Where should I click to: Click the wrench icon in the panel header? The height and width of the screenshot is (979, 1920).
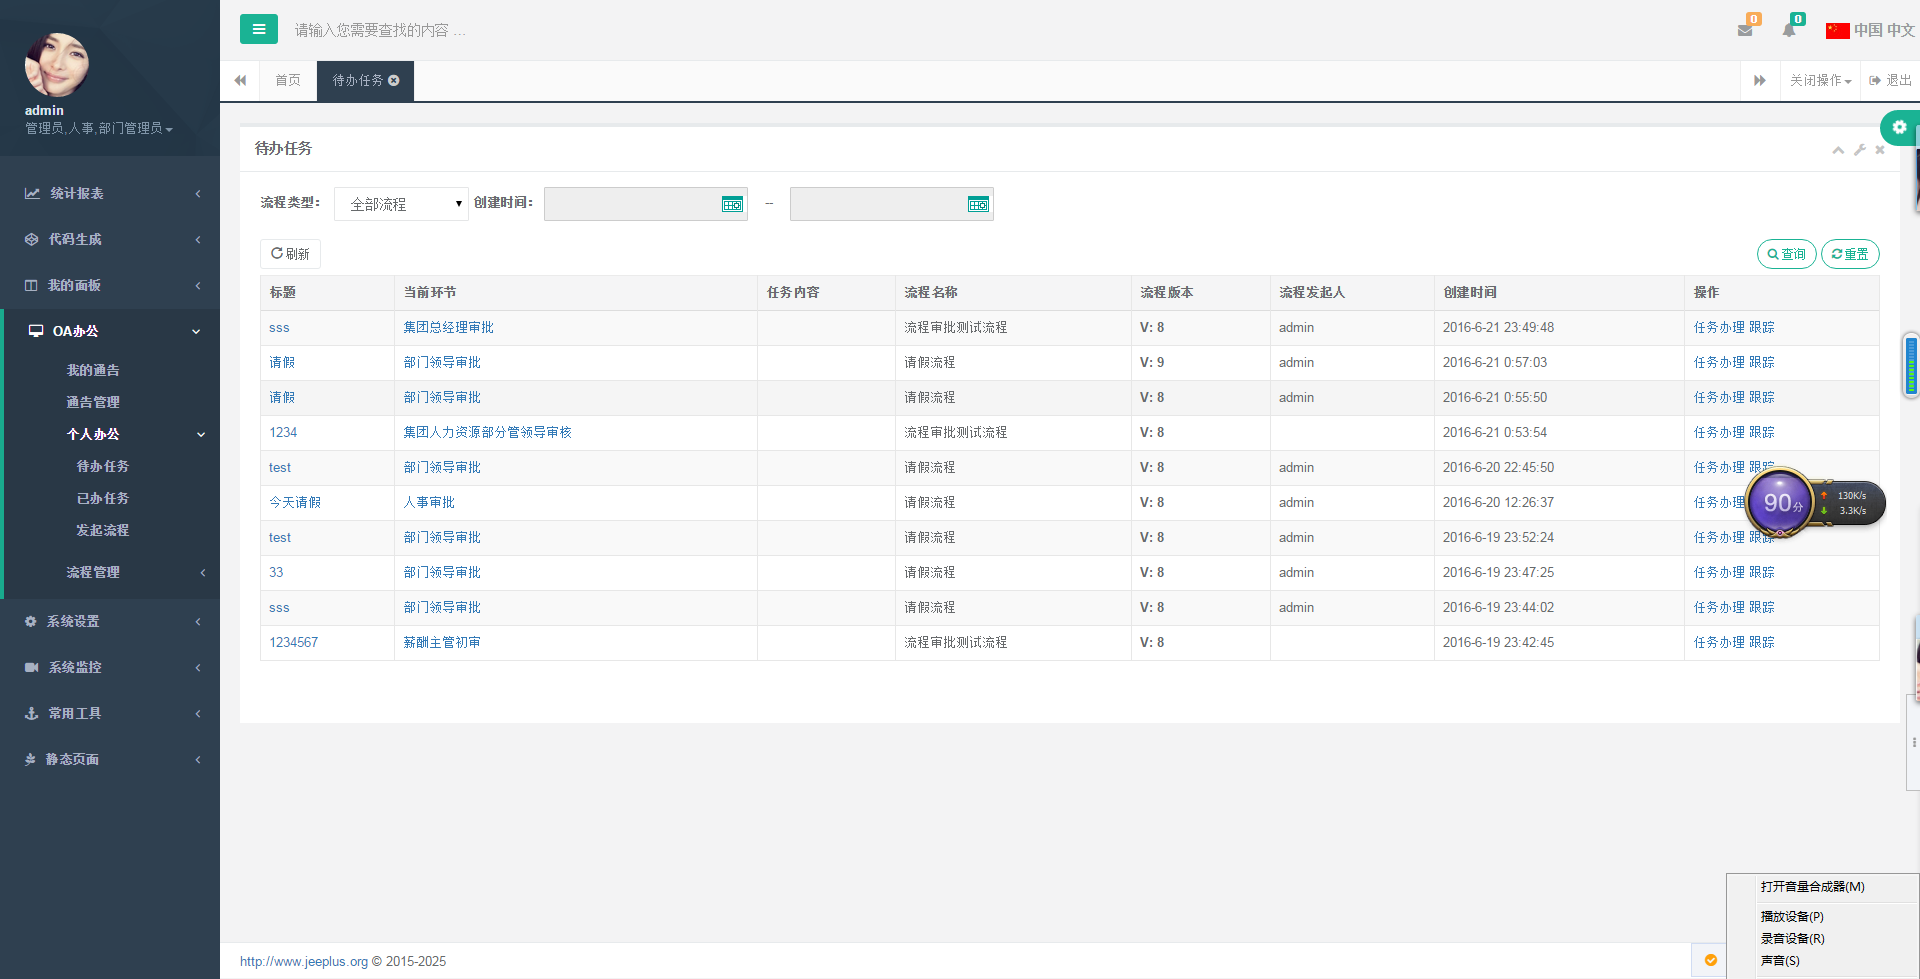[x=1859, y=150]
